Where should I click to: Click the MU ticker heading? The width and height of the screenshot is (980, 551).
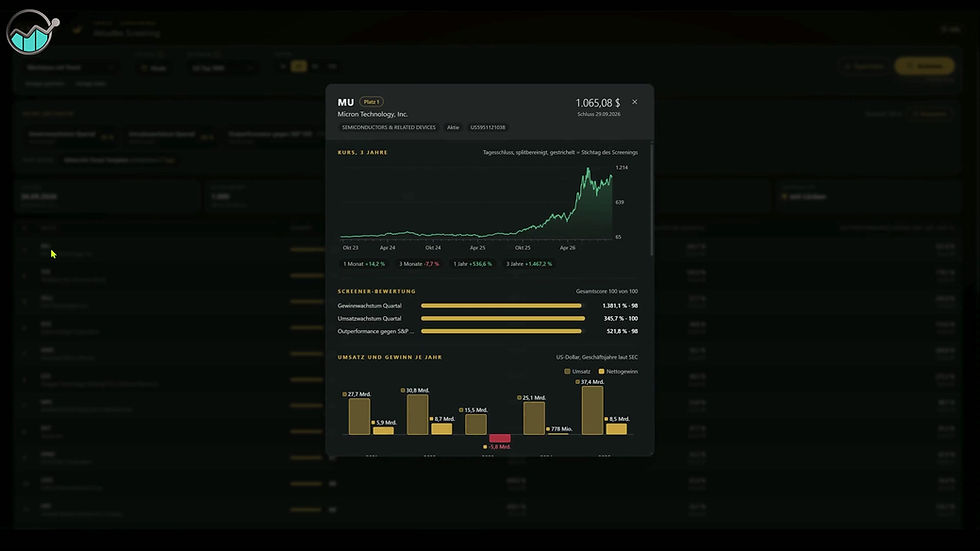click(x=346, y=102)
